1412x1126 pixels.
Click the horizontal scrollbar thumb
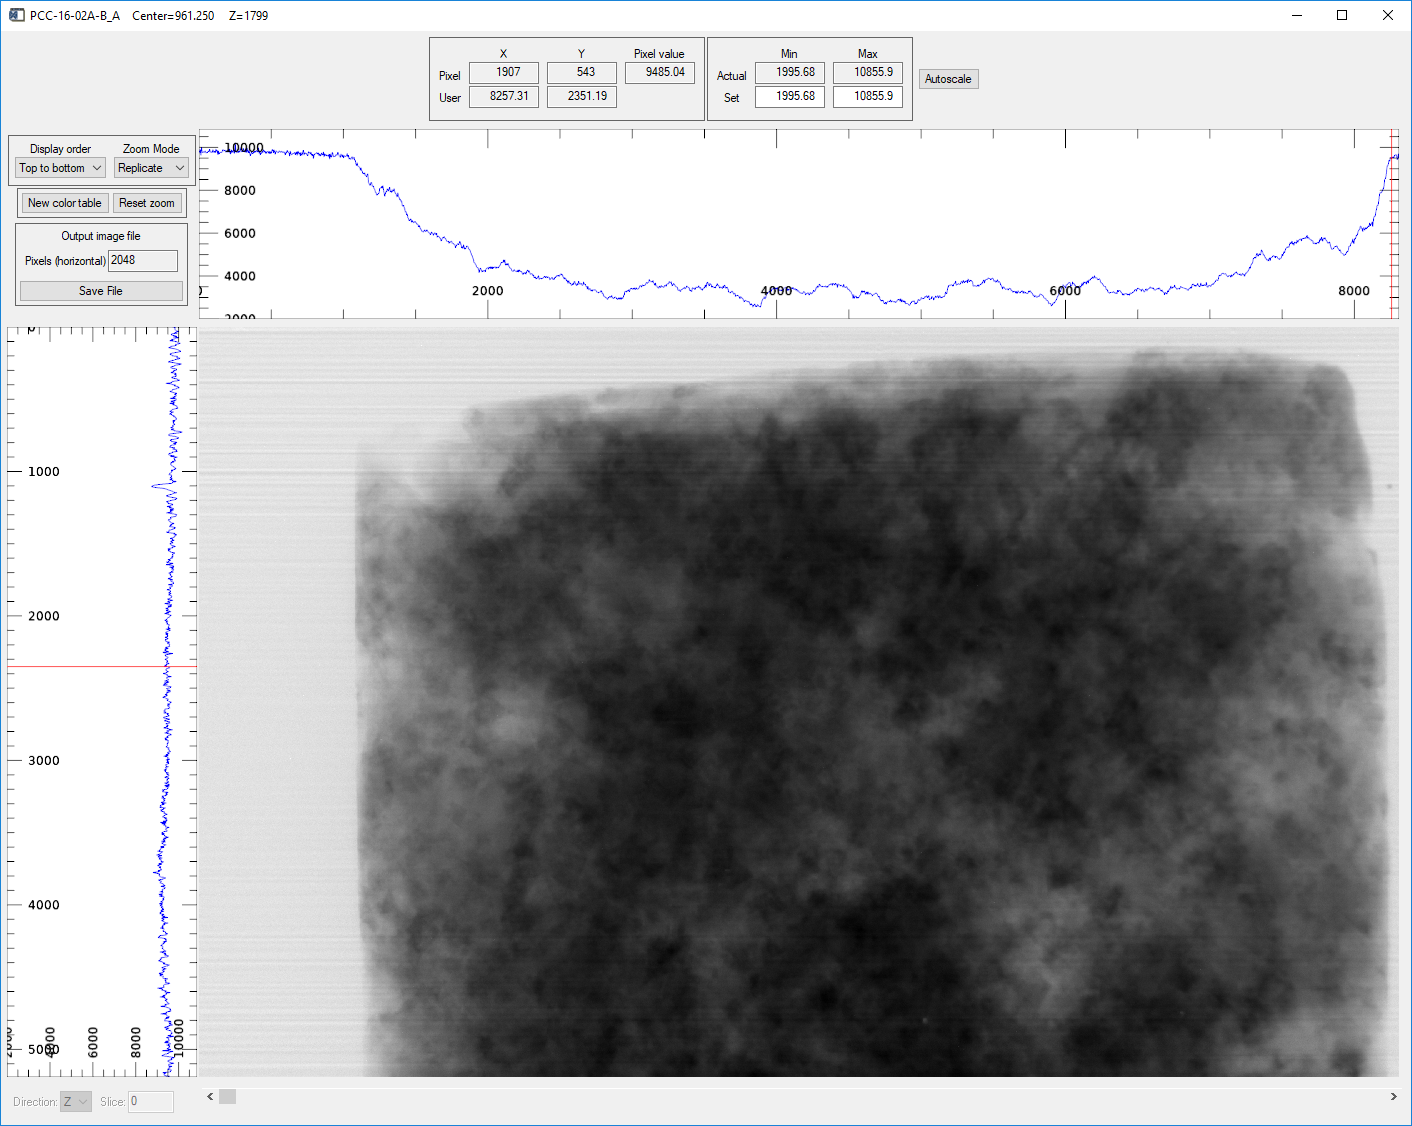(x=228, y=1097)
